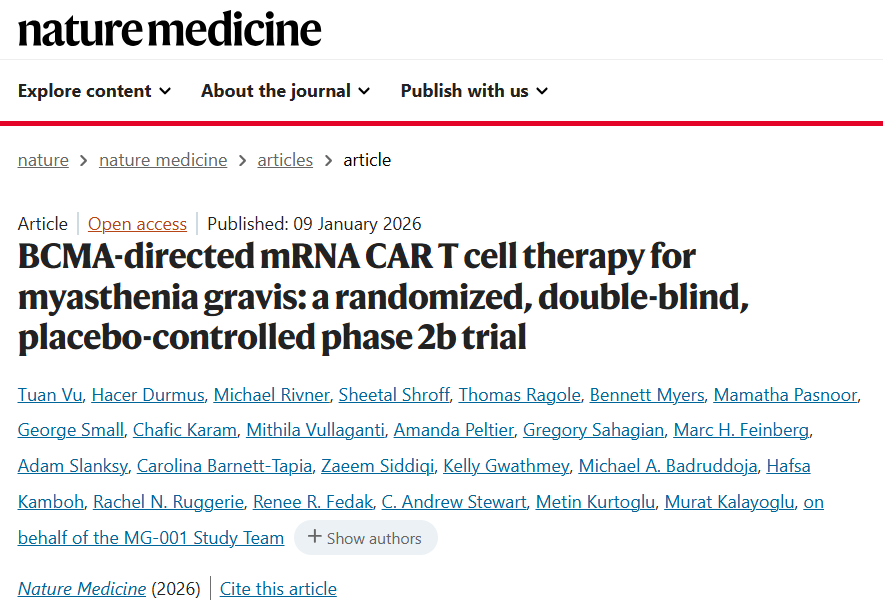Screen dimensions: 883x600
Task: Select author Sheetal Shroff
Action: click(394, 395)
